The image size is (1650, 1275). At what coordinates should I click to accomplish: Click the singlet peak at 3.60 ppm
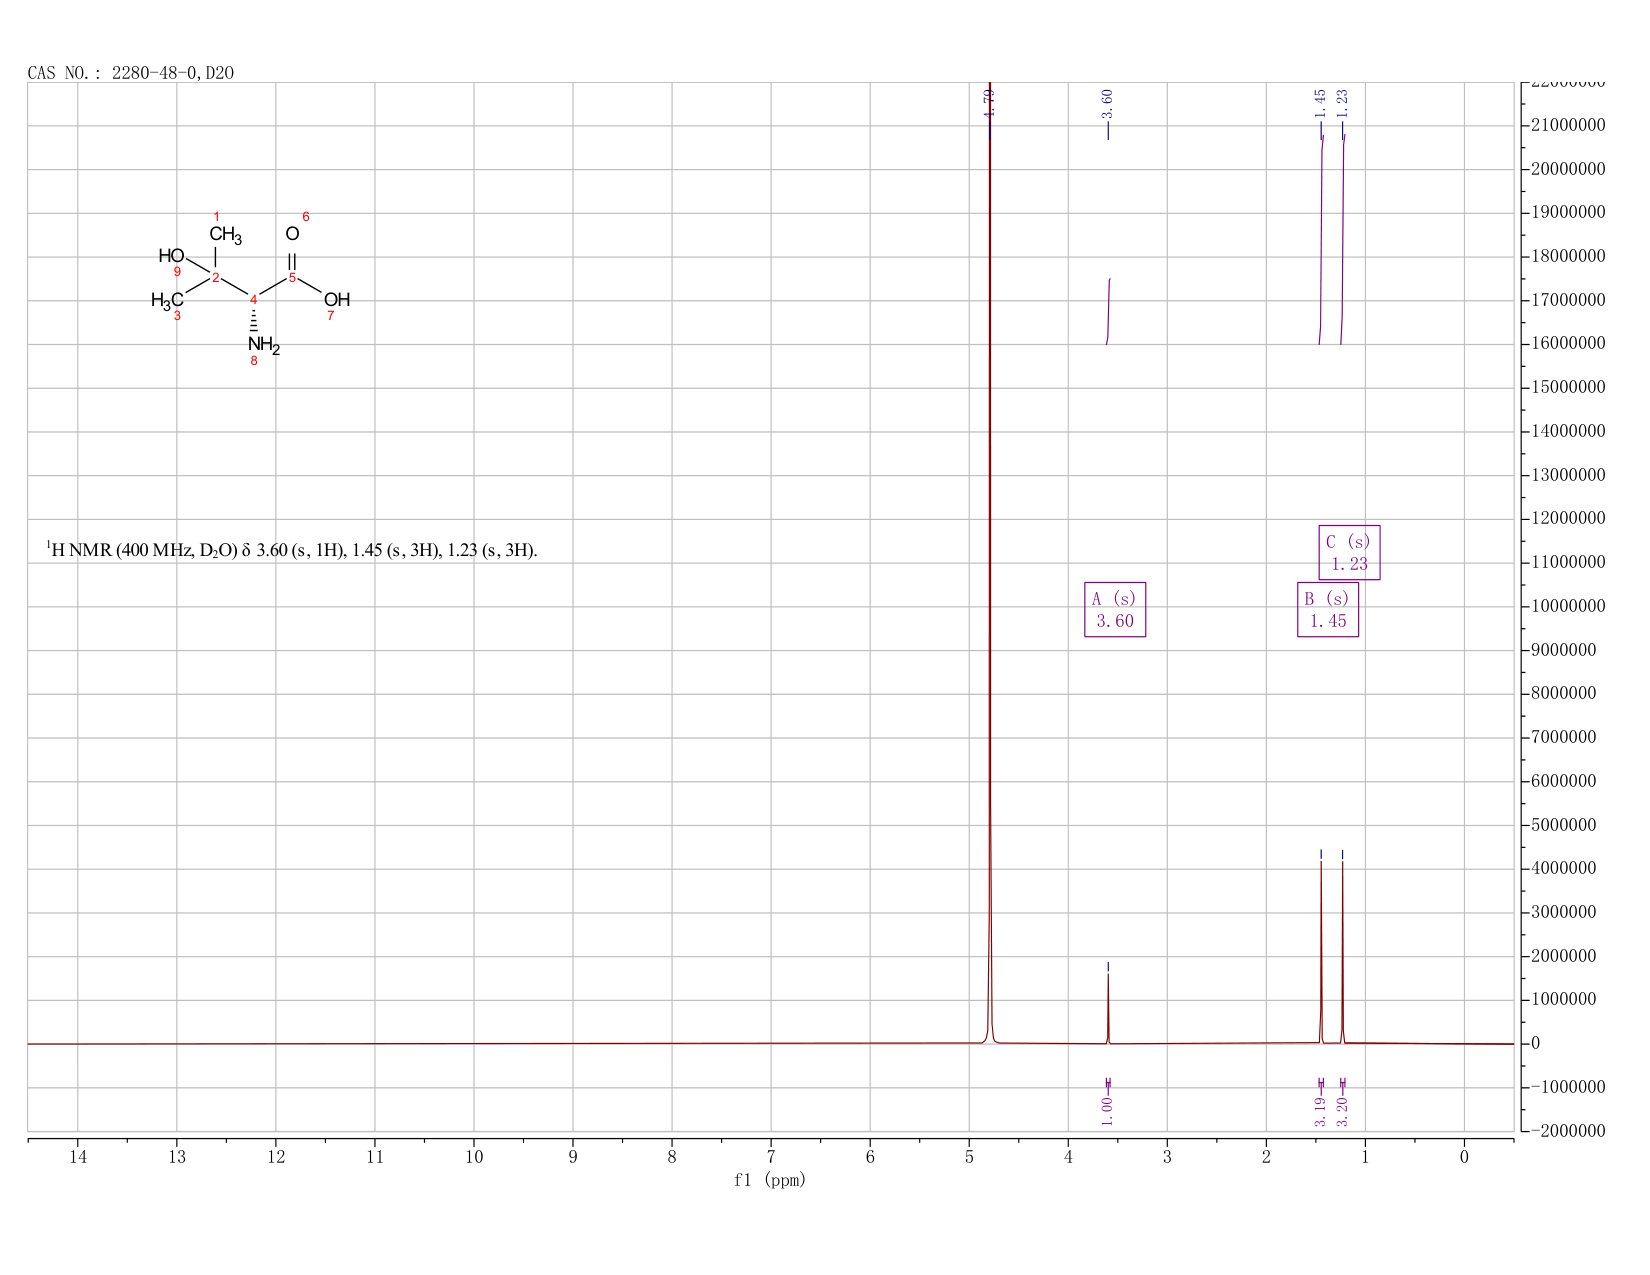1108,1008
